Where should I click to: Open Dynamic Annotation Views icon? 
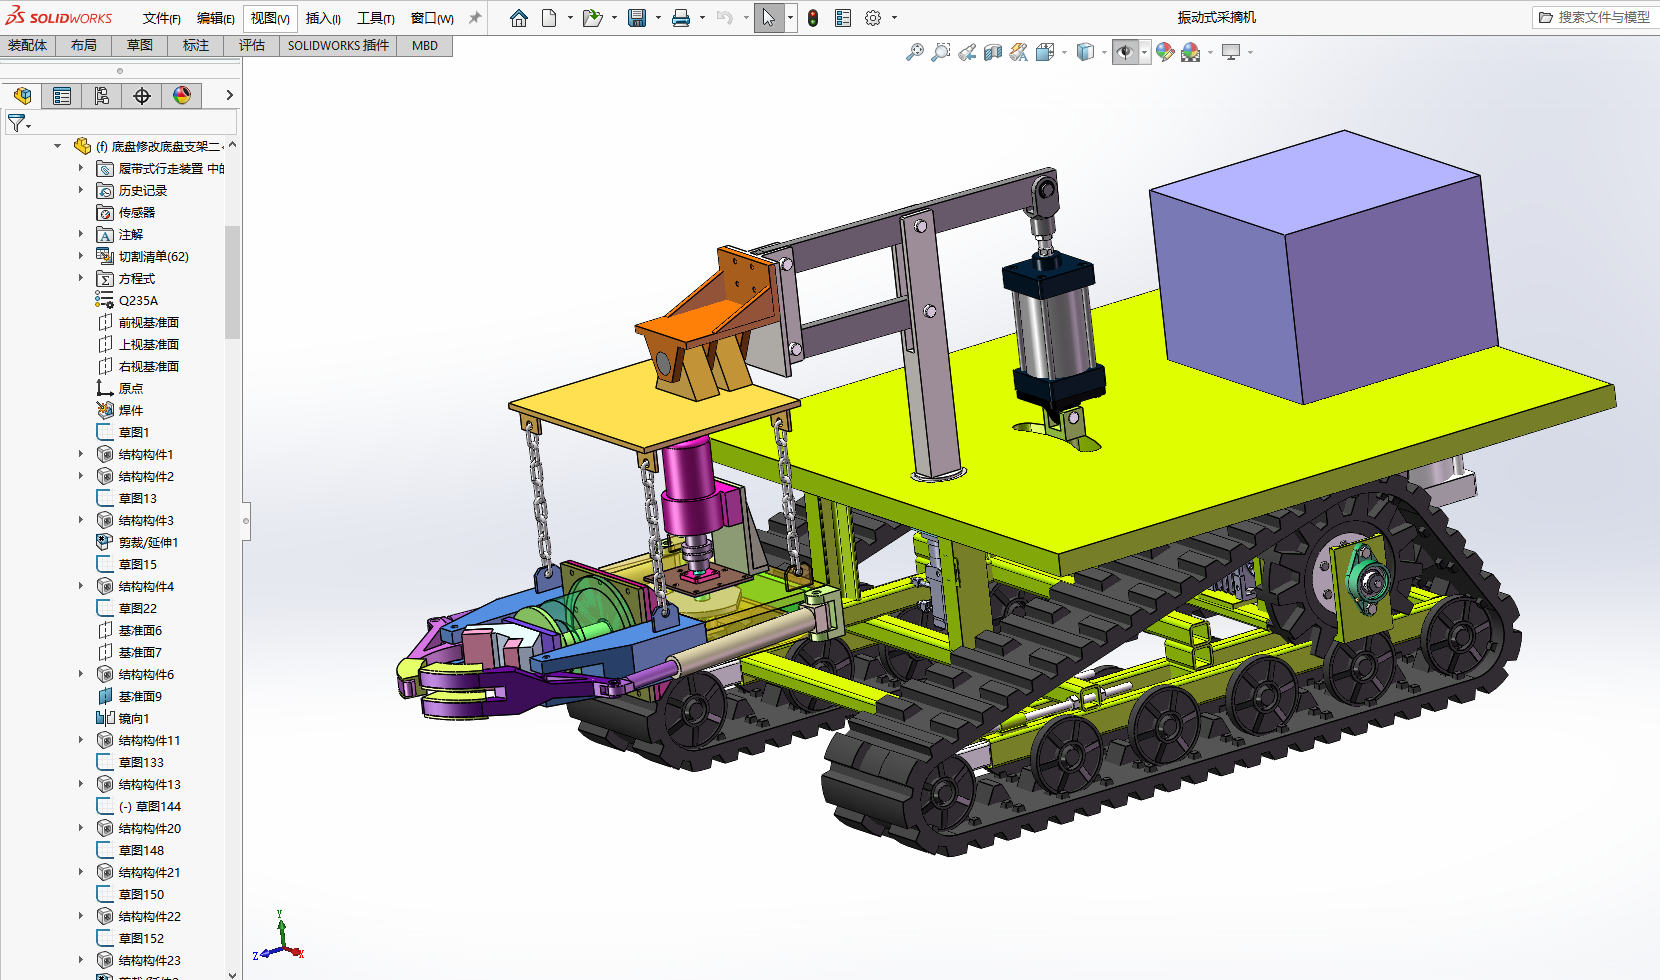pos(1019,52)
